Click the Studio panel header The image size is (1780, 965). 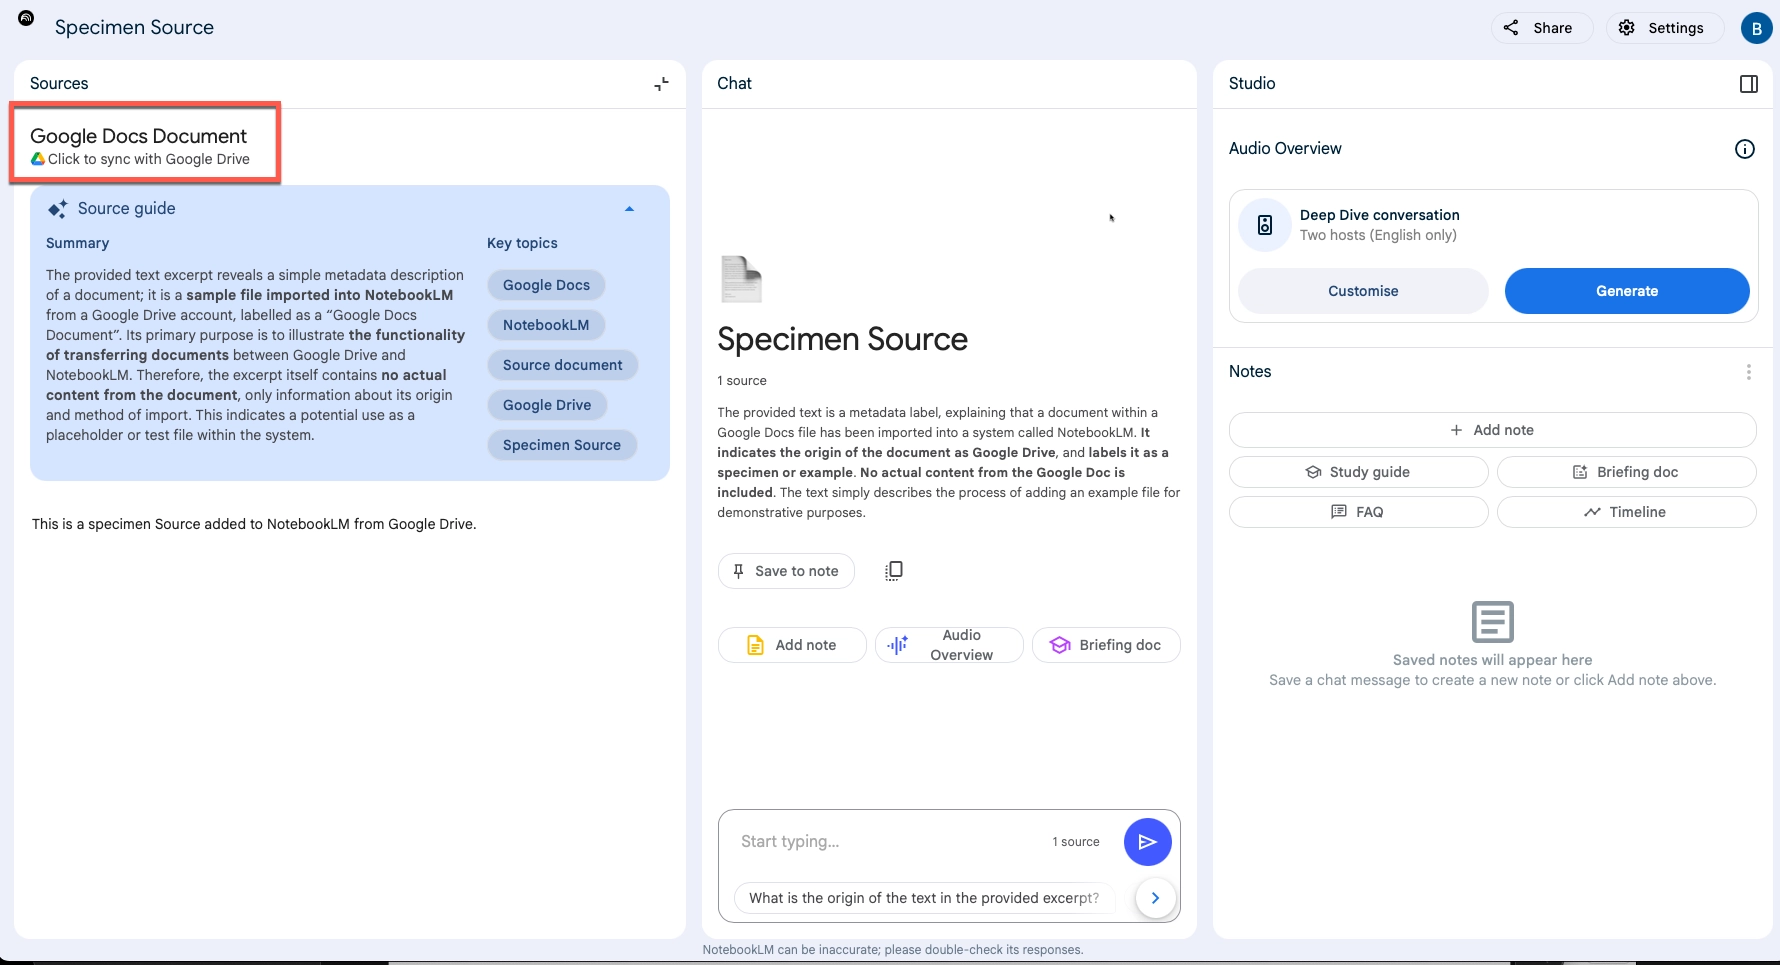(x=1252, y=84)
